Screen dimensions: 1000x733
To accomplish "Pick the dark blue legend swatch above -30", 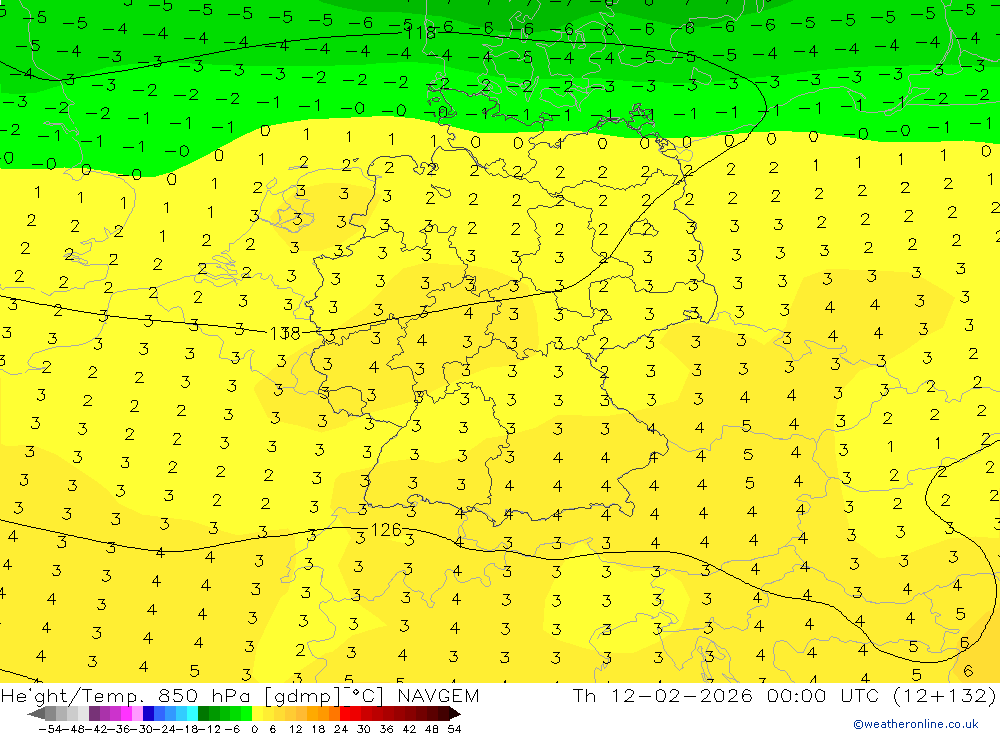I will (148, 714).
